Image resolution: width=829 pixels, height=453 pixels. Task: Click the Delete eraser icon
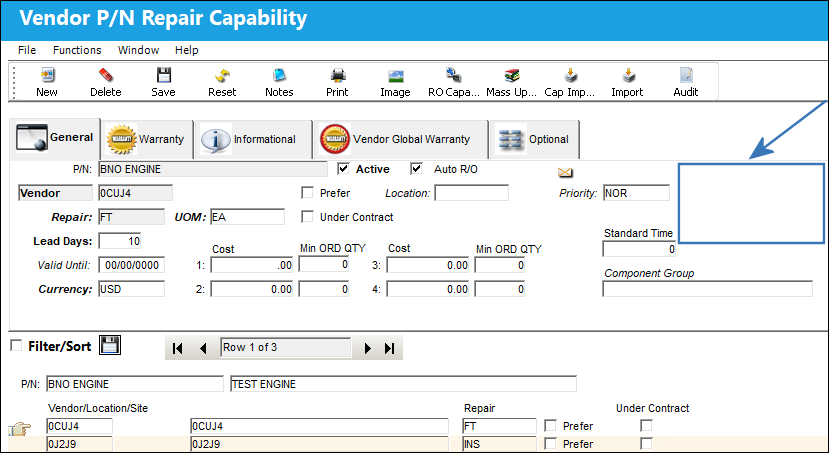106,76
